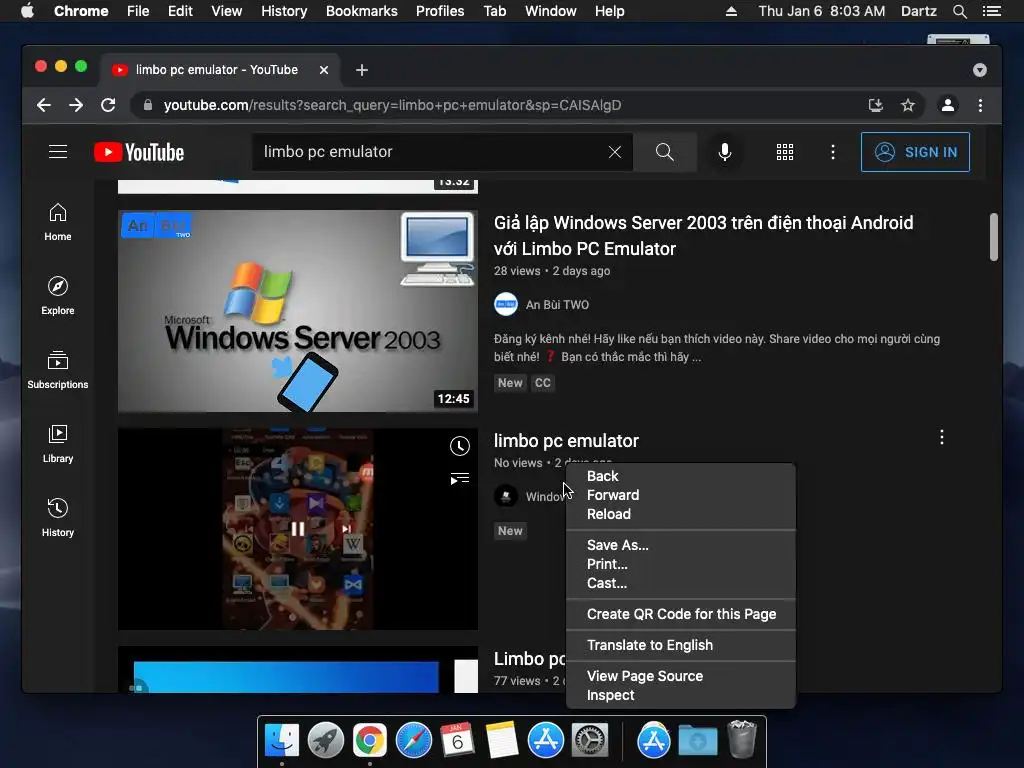Open the Downloads folder in the dock
Image resolution: width=1024 pixels, height=768 pixels.
tap(698, 741)
